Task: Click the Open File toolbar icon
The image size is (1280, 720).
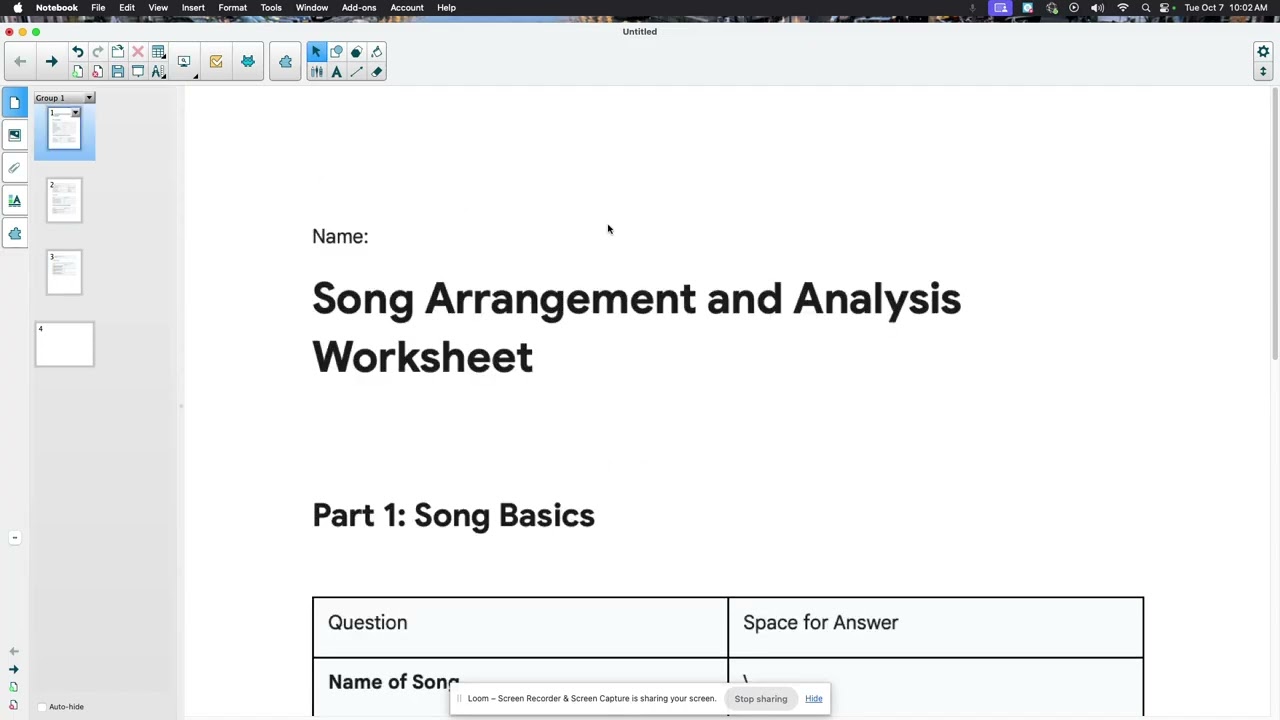Action: [117, 52]
